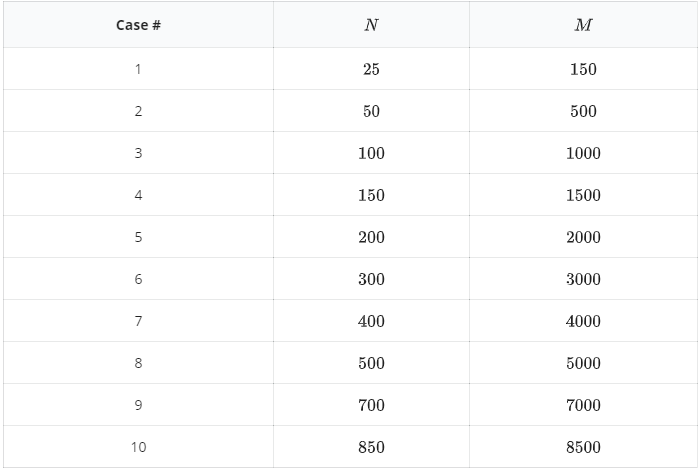698x471 pixels.
Task: Click the M column header
Action: [x=583, y=25]
